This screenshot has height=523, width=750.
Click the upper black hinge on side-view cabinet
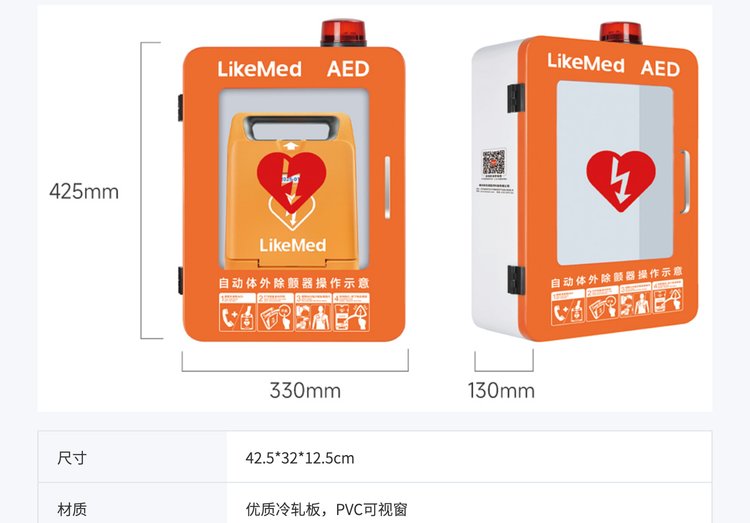tap(516, 98)
